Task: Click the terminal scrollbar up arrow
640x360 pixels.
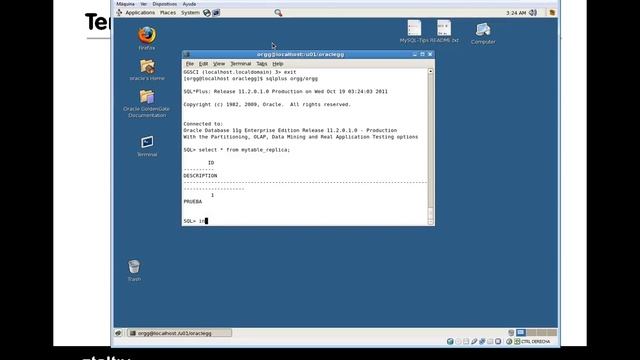Action: tap(430, 71)
